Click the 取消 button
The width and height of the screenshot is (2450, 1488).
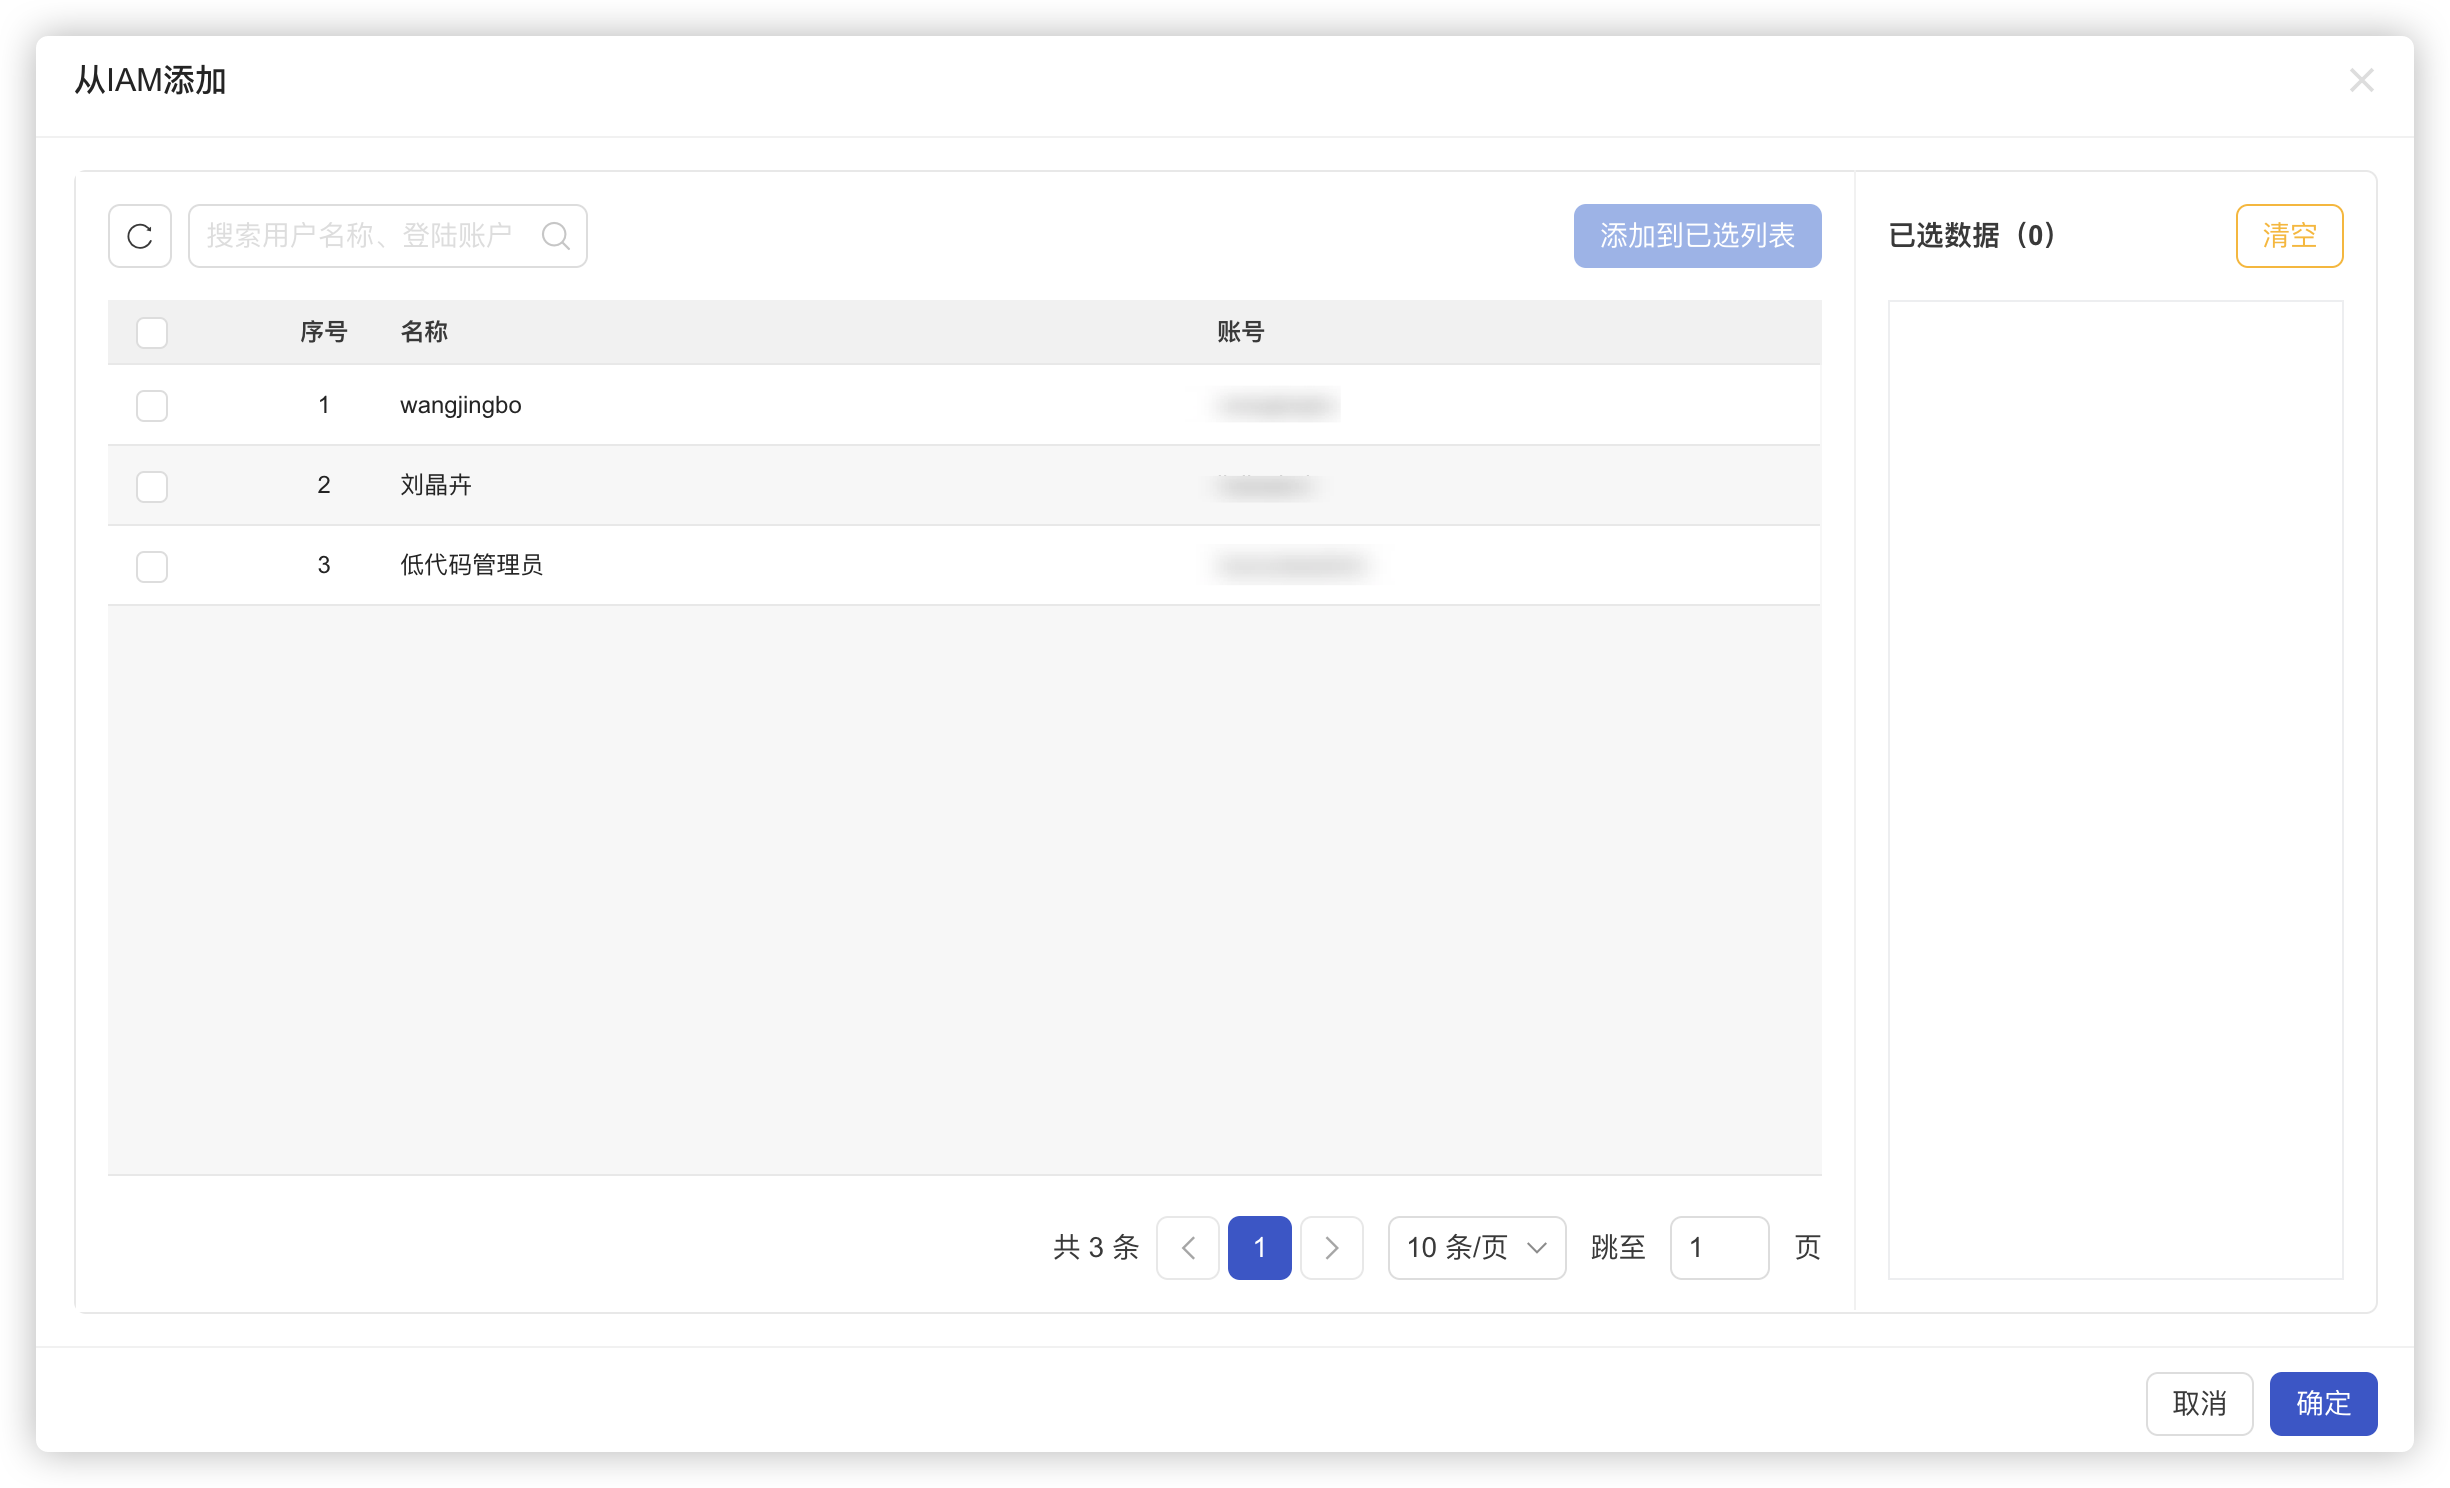(x=2199, y=1403)
